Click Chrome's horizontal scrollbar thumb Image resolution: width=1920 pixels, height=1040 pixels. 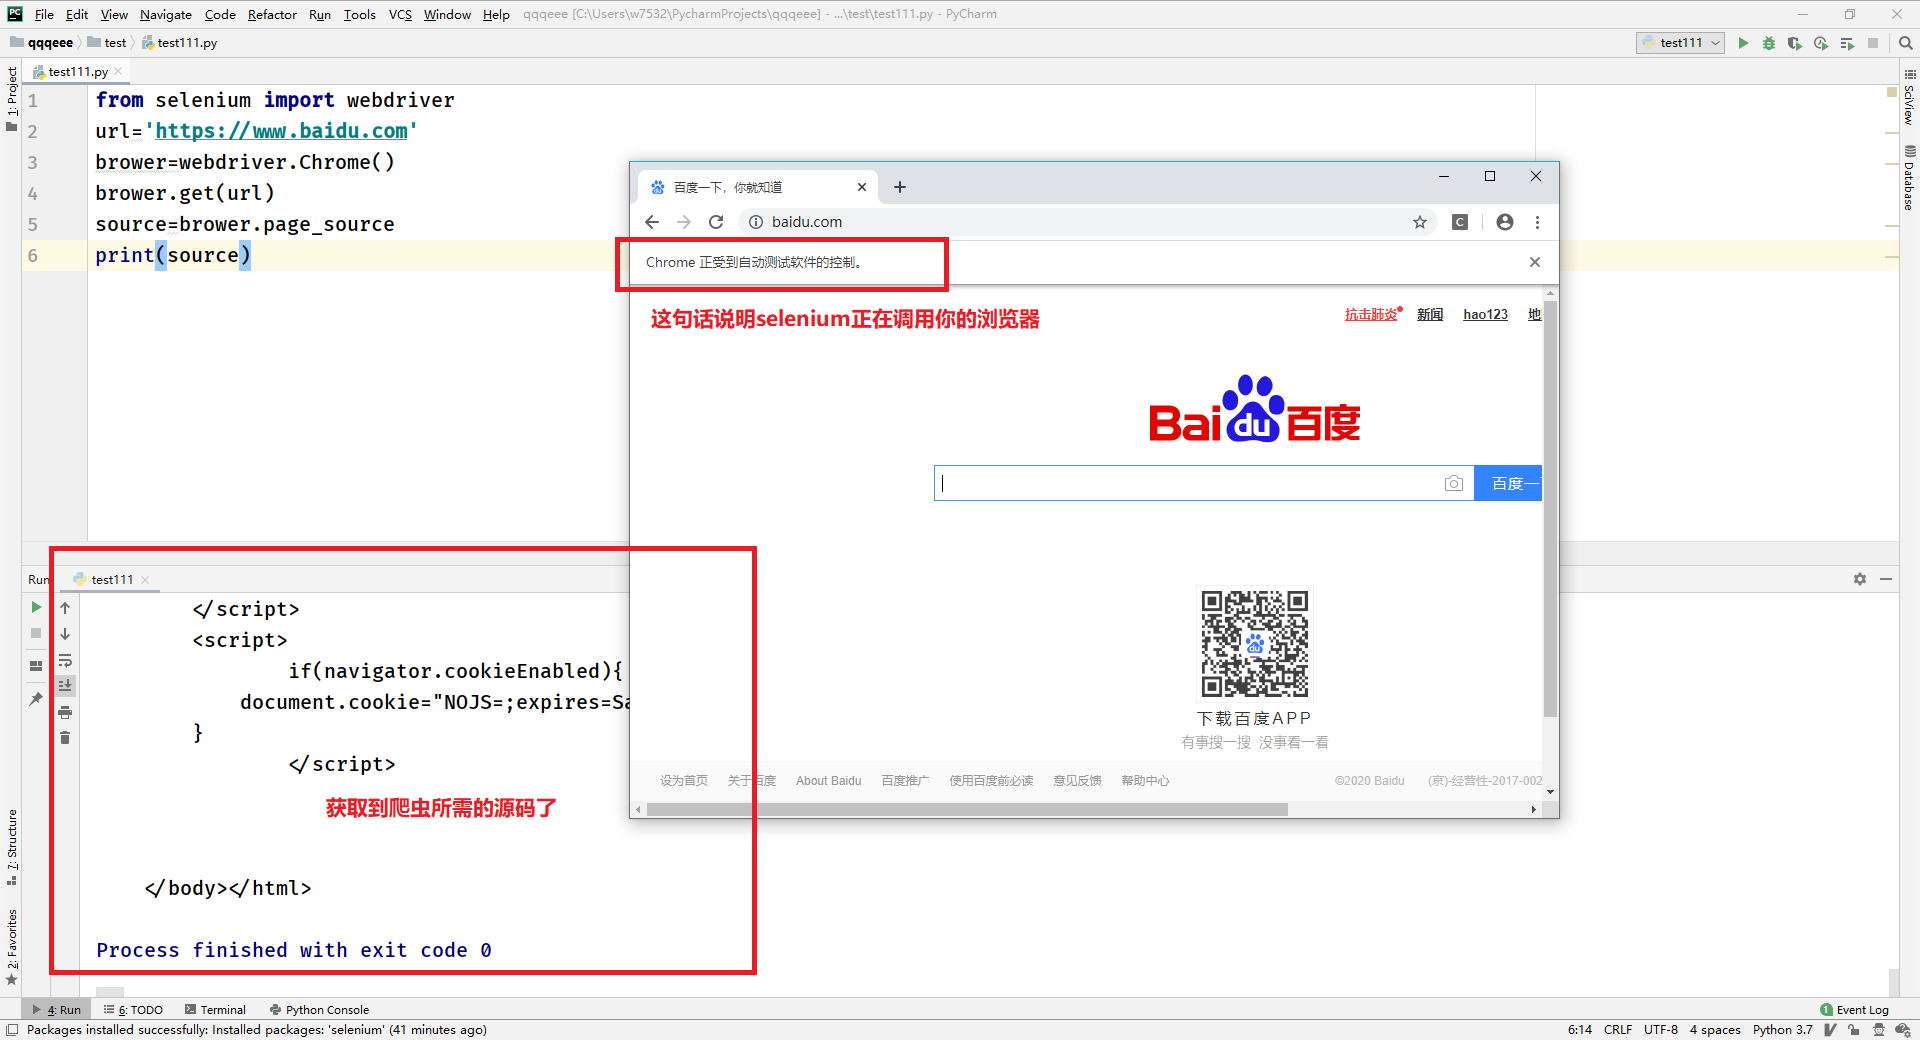(x=967, y=809)
